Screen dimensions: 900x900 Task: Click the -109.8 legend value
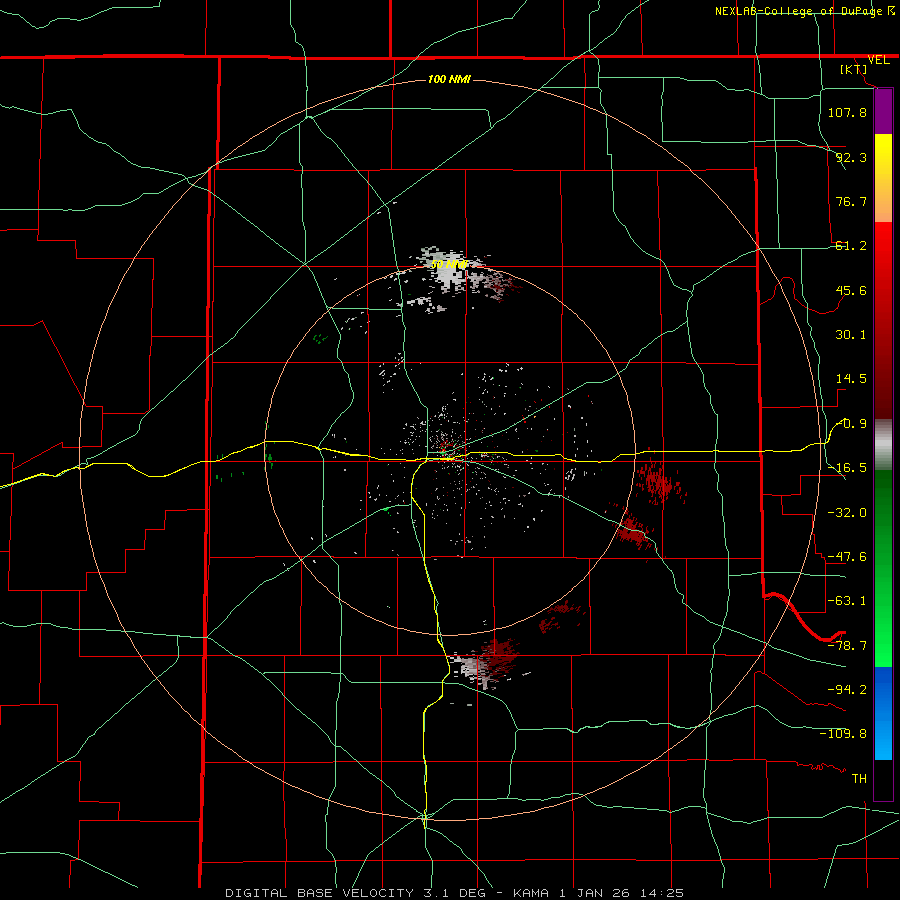(x=843, y=734)
